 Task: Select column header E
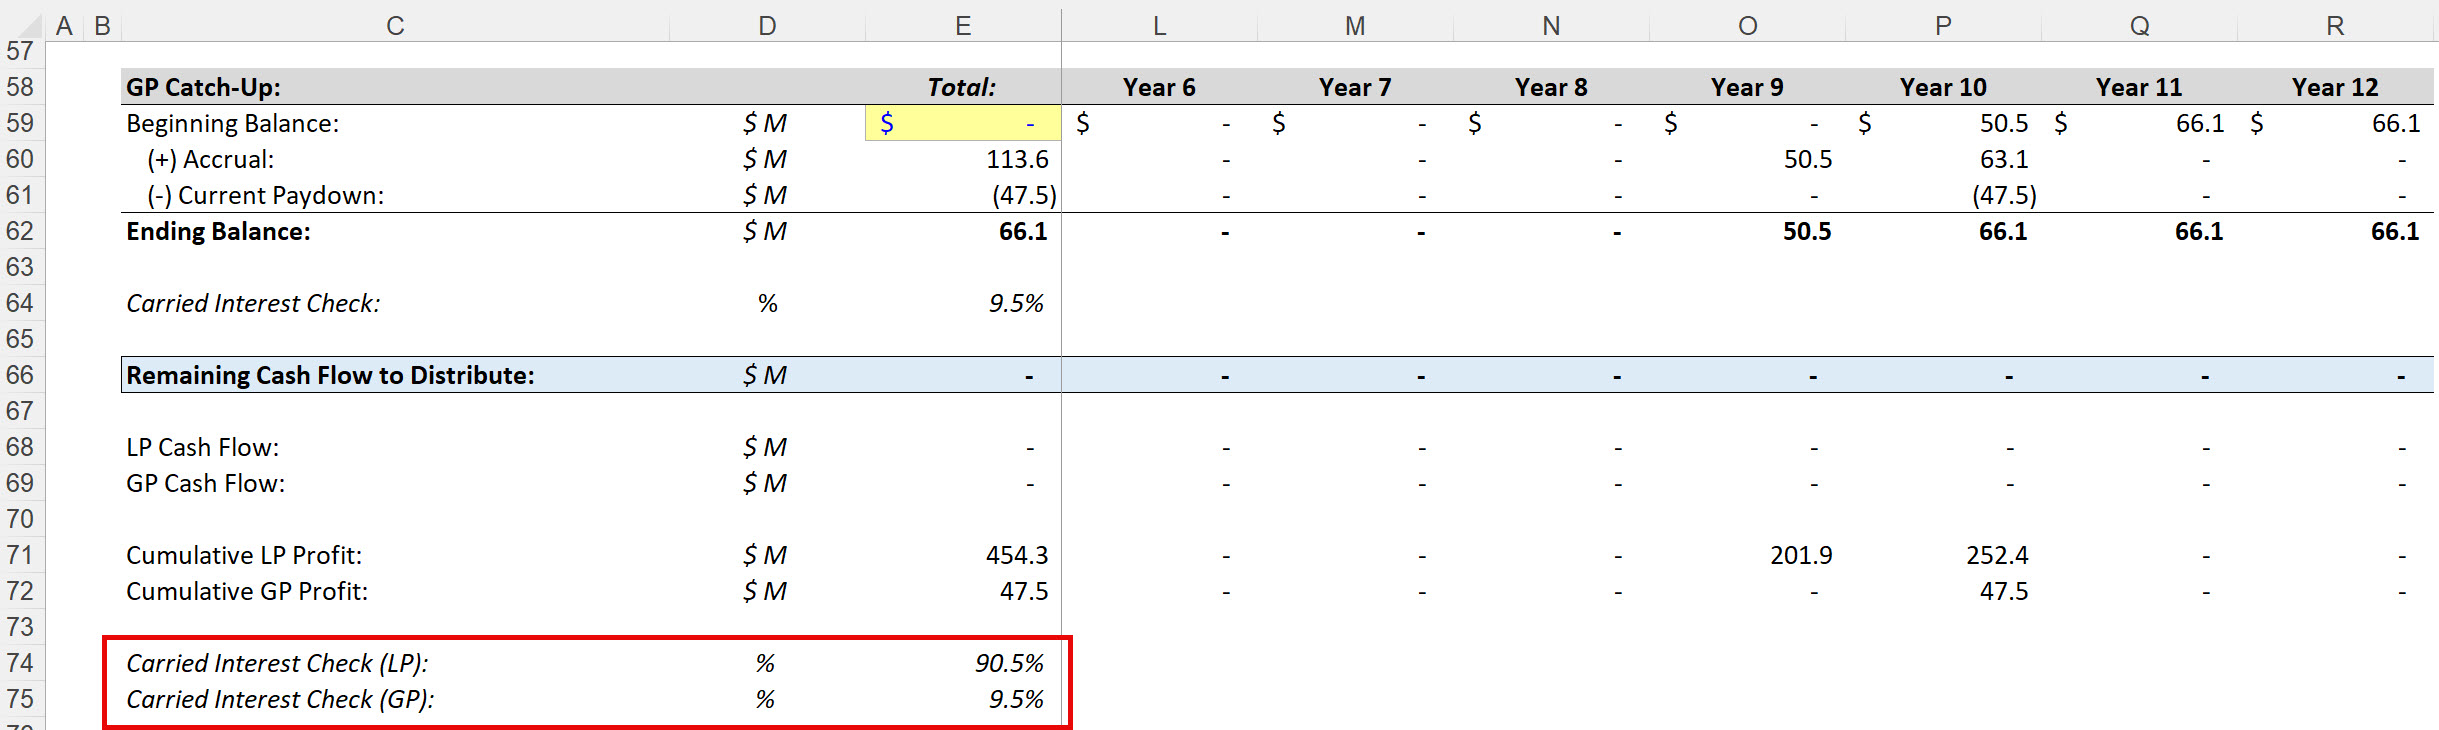(963, 26)
